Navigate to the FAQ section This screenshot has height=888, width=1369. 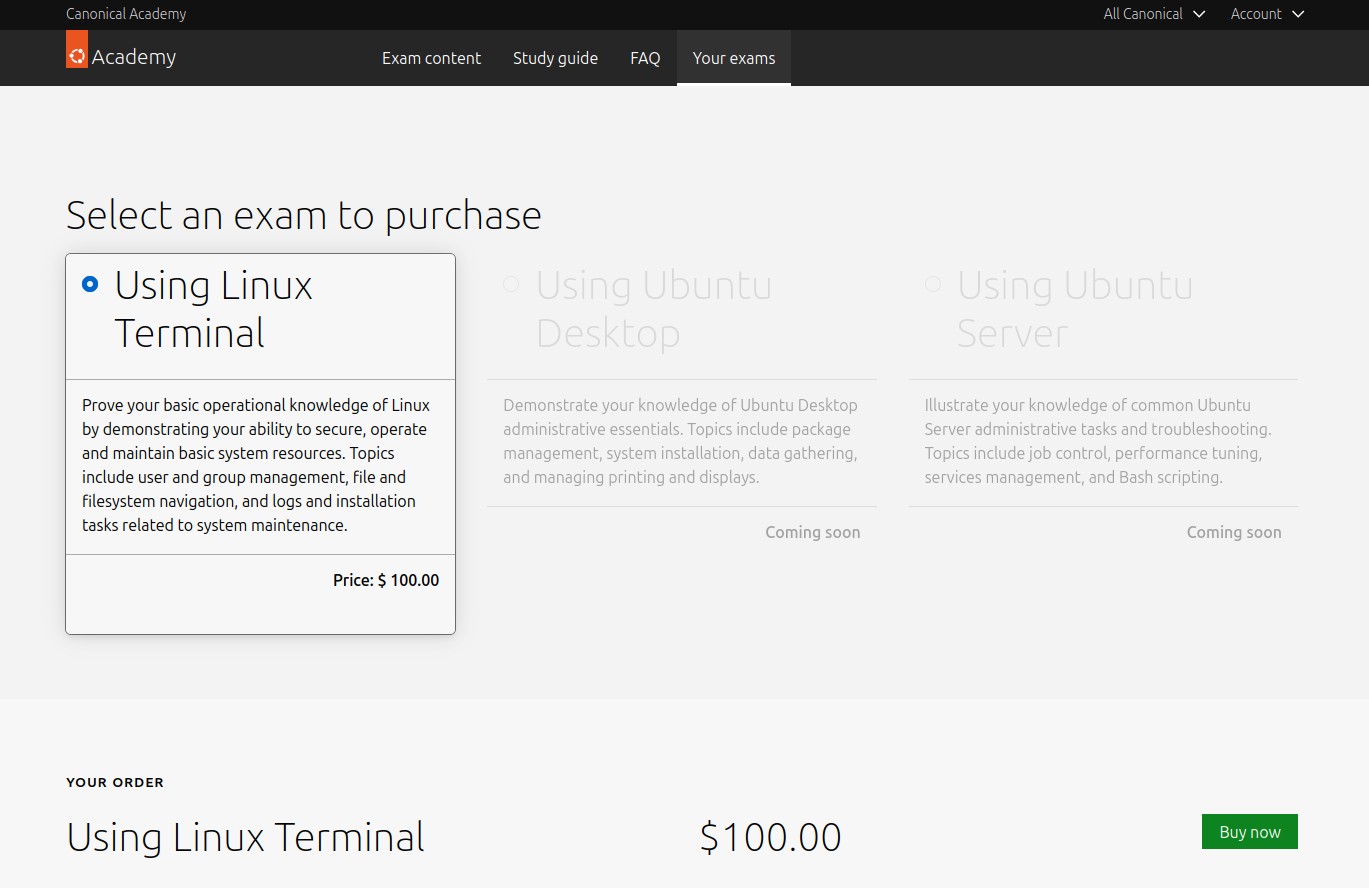click(645, 58)
